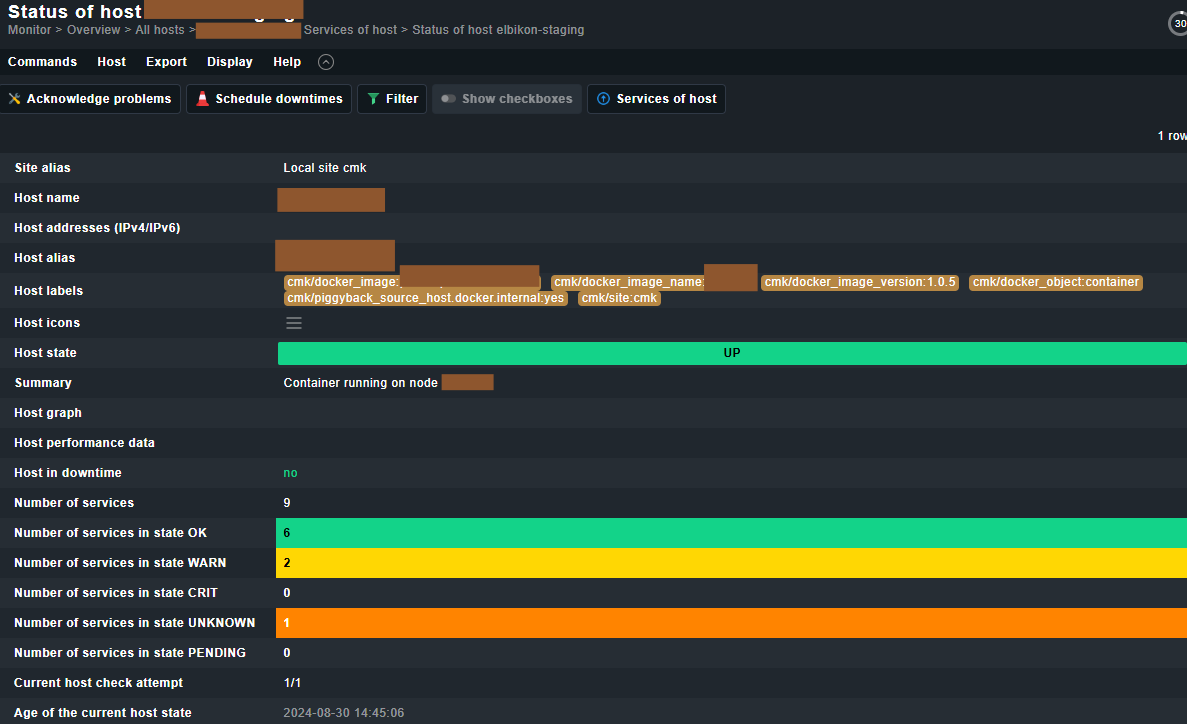This screenshot has height=724, width=1187.
Task: Click the Services of host arrow icon
Action: tap(603, 99)
